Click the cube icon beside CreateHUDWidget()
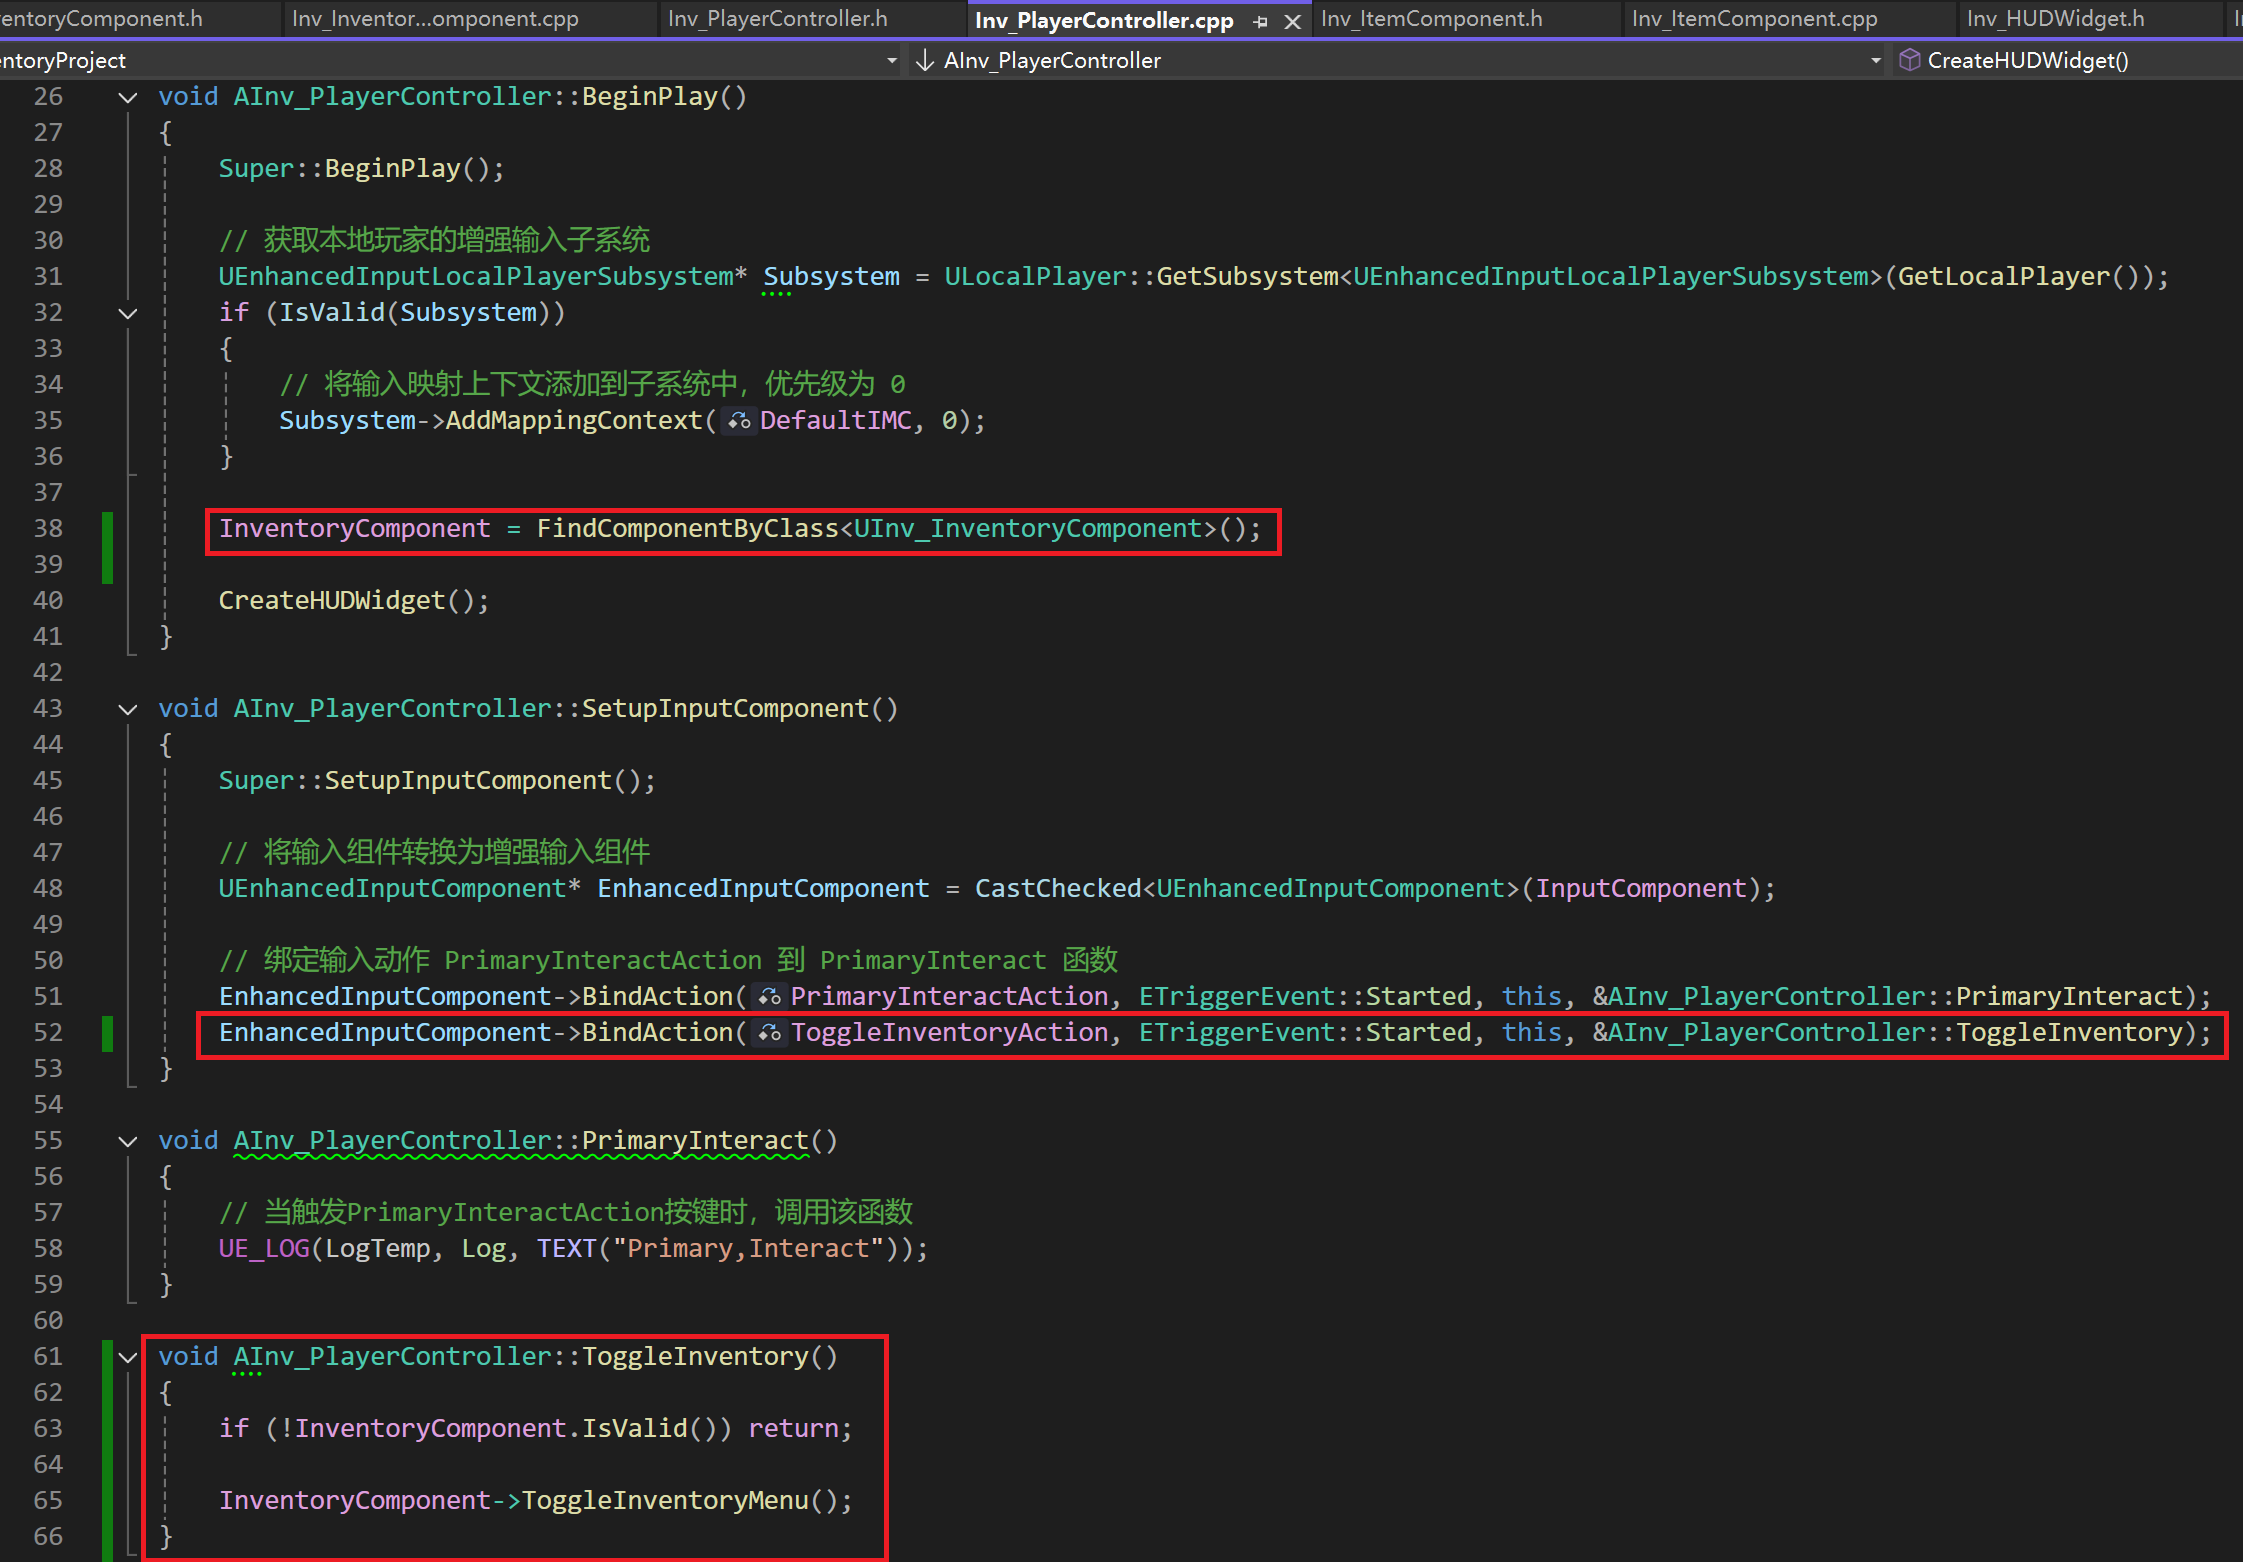 (x=1909, y=60)
